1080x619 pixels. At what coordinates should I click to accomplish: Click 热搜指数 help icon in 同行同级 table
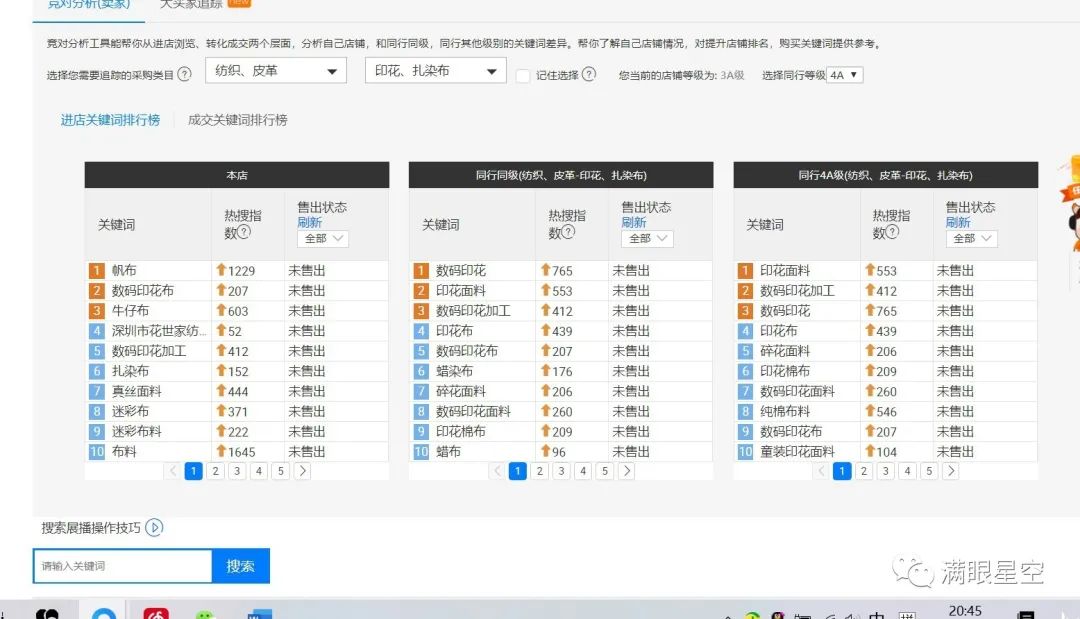click(568, 231)
